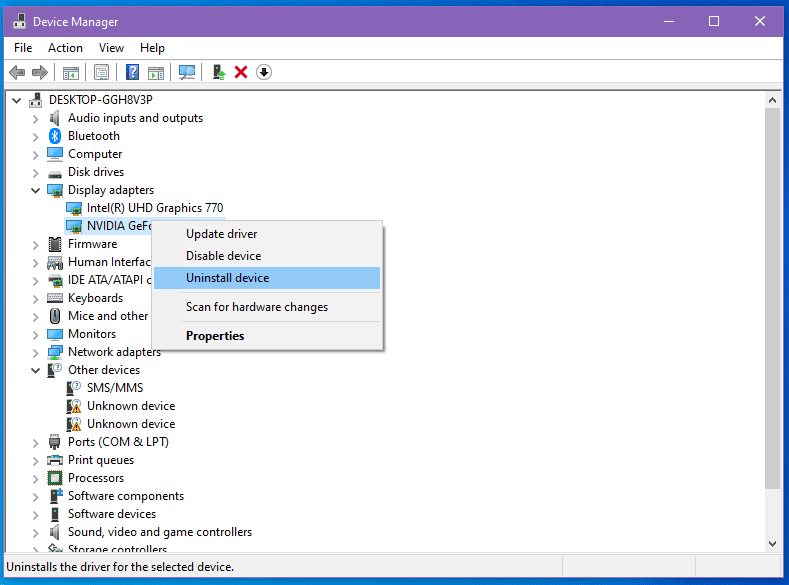Click the vertical scrollbar thumb
Screen dimensions: 789x585
coord(772,298)
